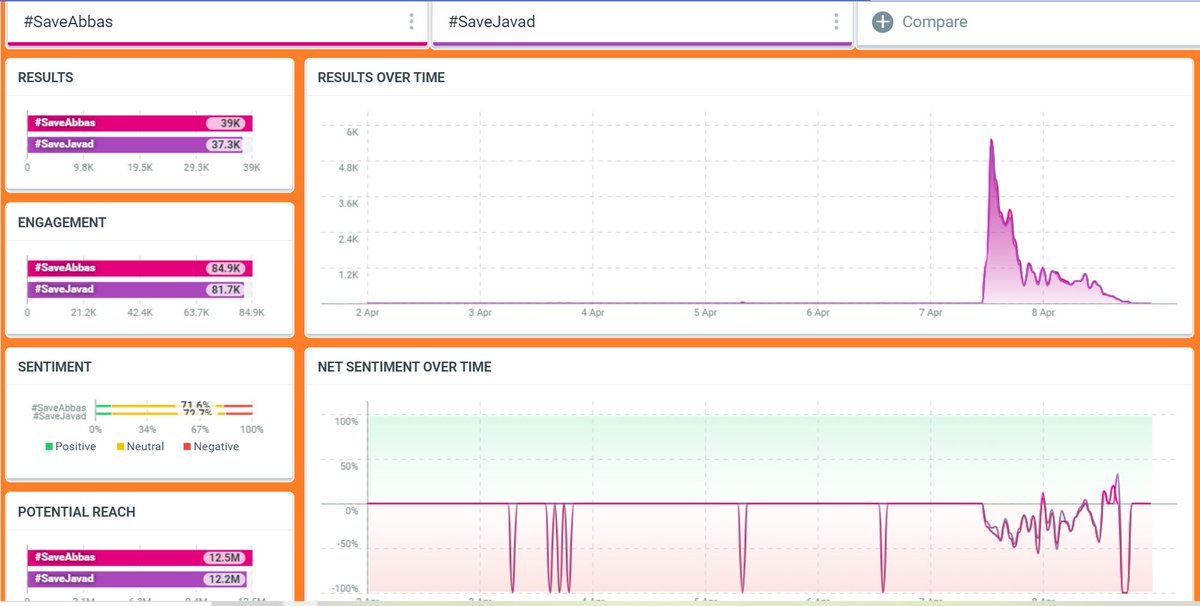Screen dimensions: 1200x606
Task: Click the SENTIMENT panel title
Action: tap(55, 367)
